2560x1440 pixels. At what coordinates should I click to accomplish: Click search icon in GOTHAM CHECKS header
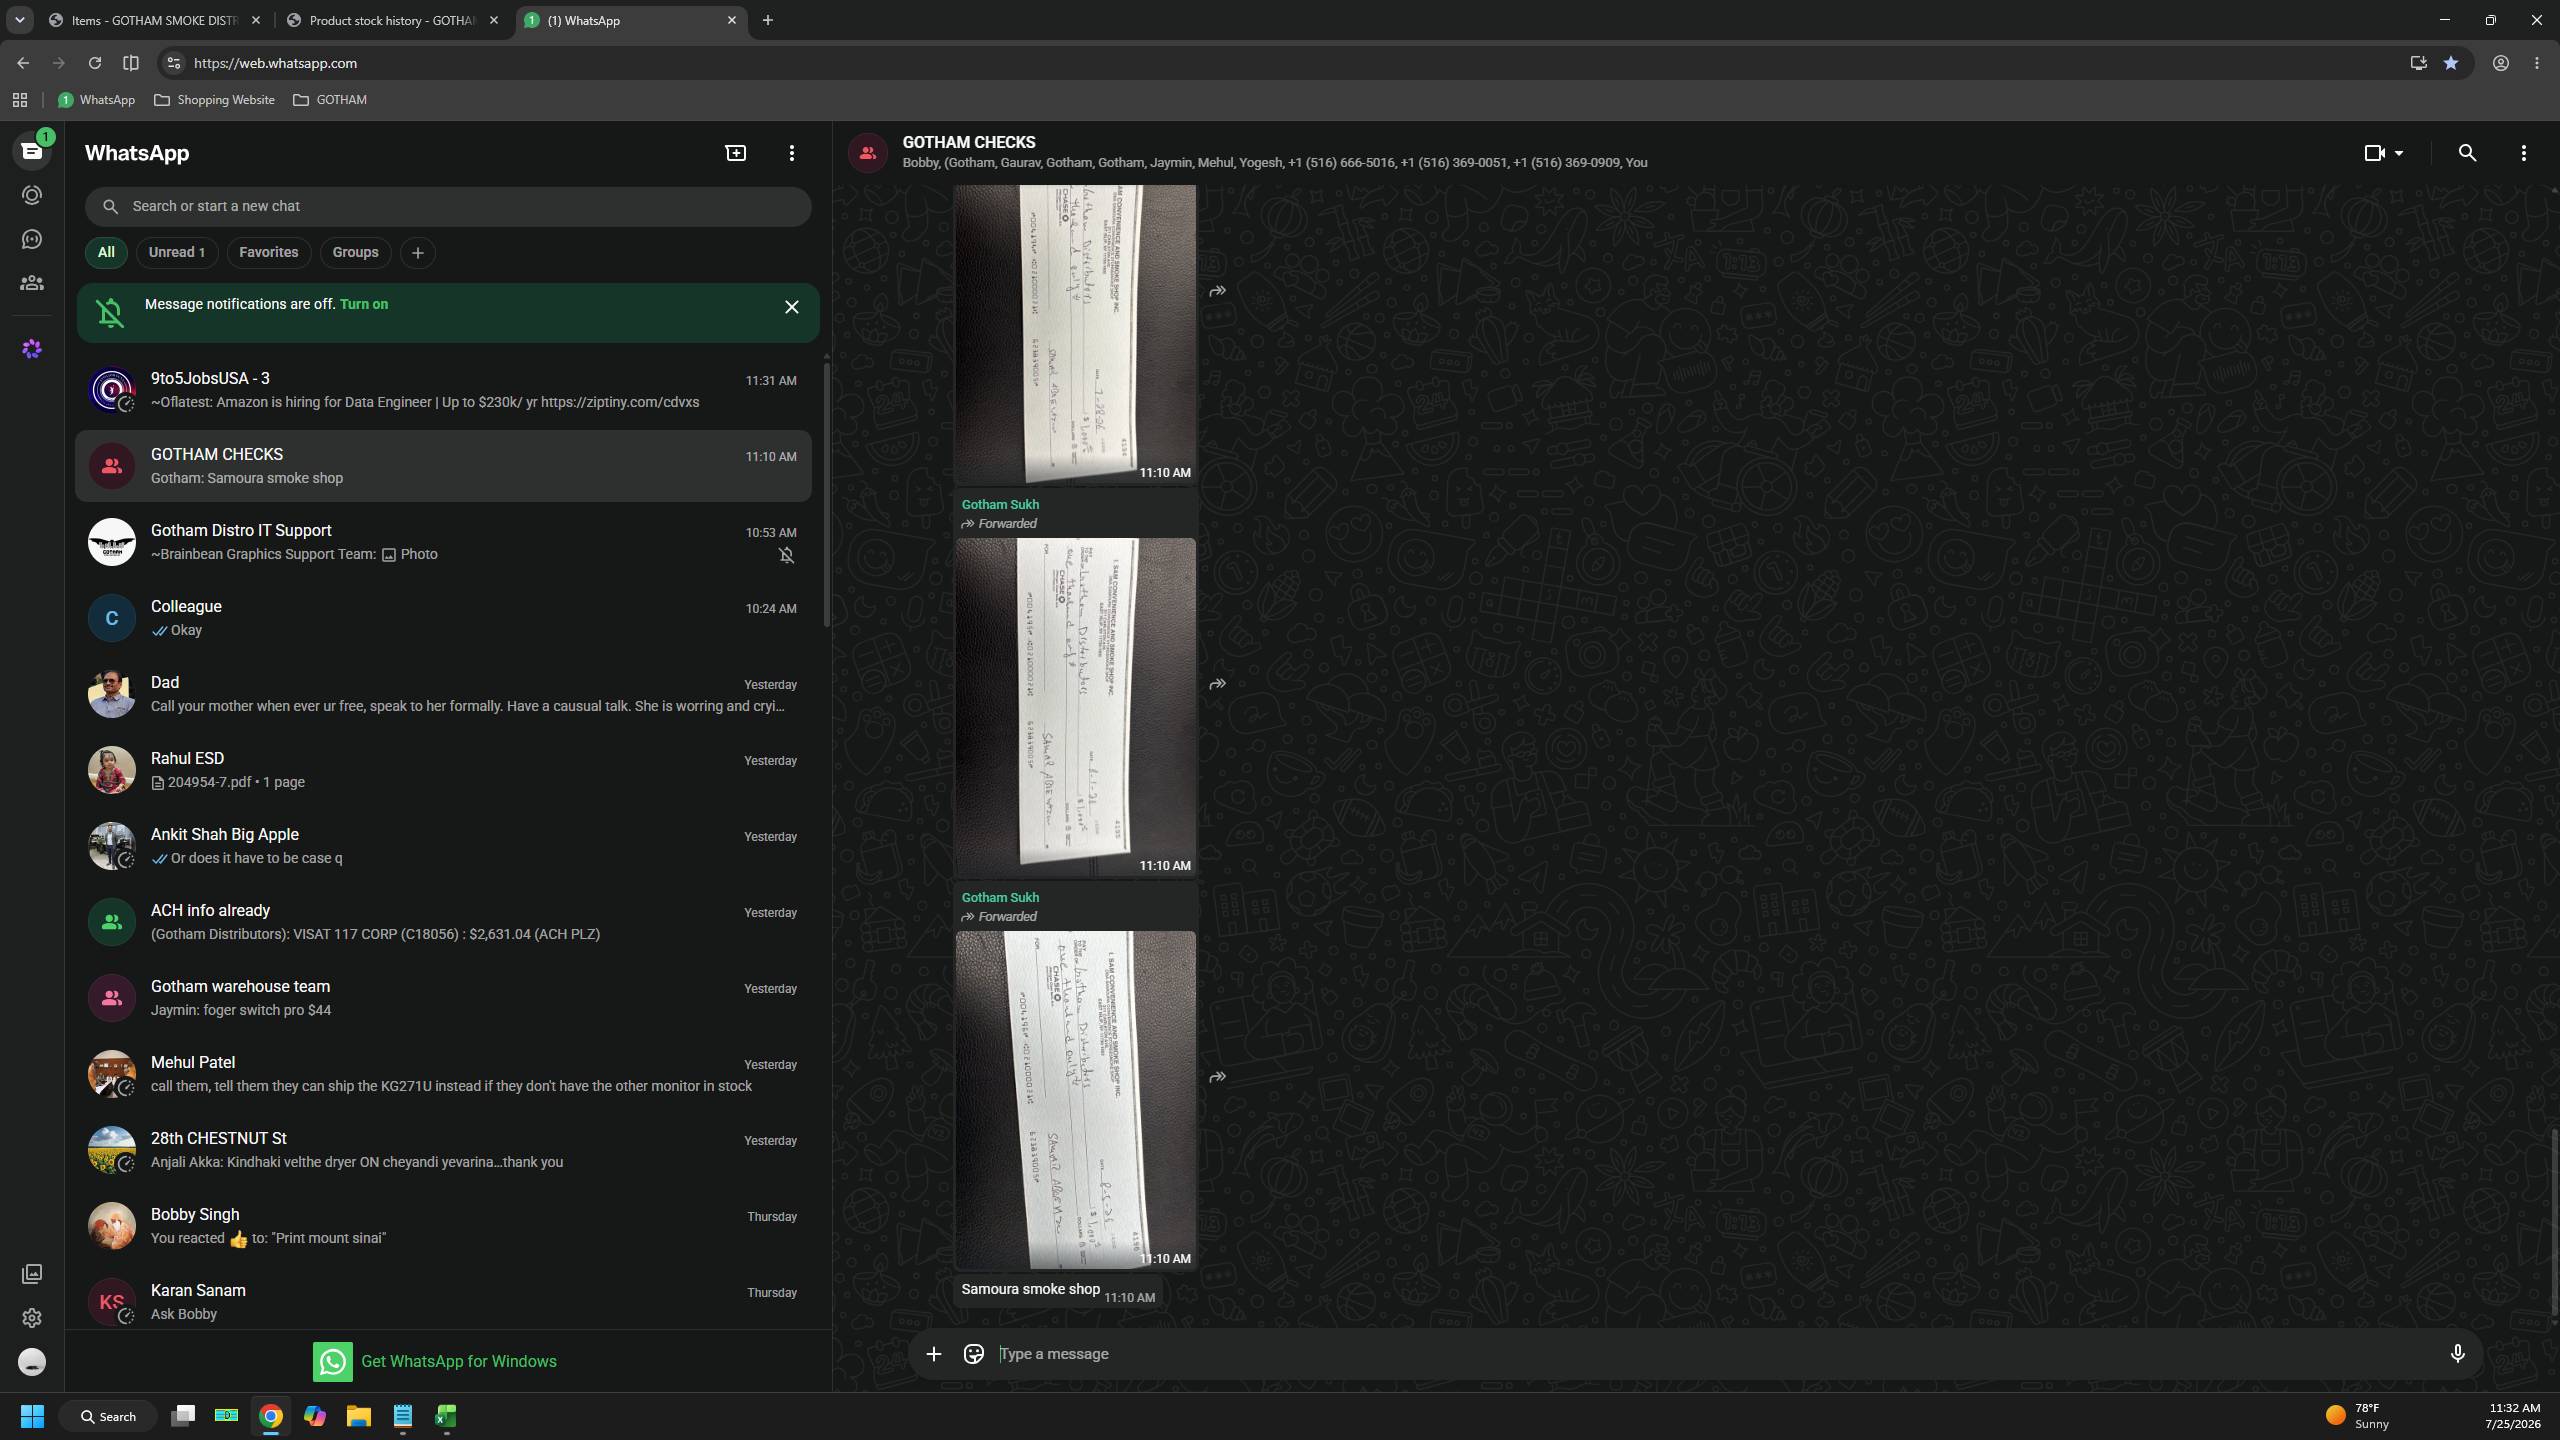click(2467, 153)
